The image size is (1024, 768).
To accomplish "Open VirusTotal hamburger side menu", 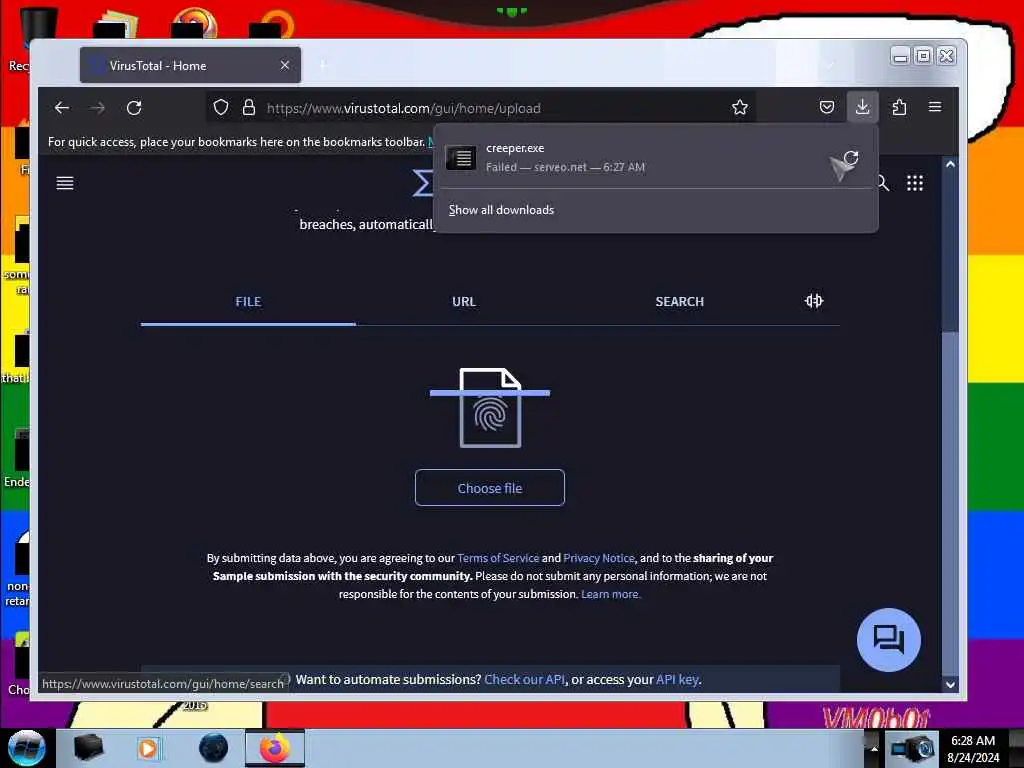I will tap(65, 183).
